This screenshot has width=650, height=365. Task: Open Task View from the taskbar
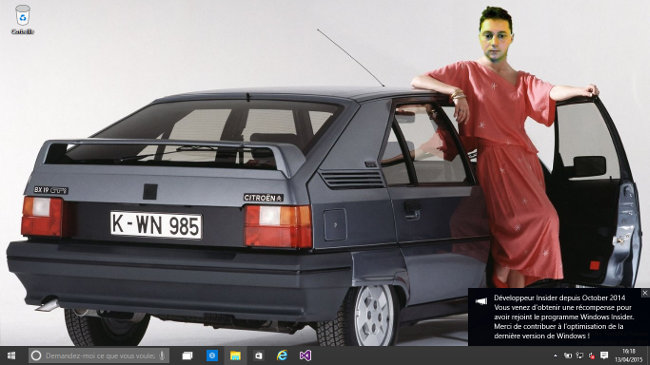tap(187, 356)
